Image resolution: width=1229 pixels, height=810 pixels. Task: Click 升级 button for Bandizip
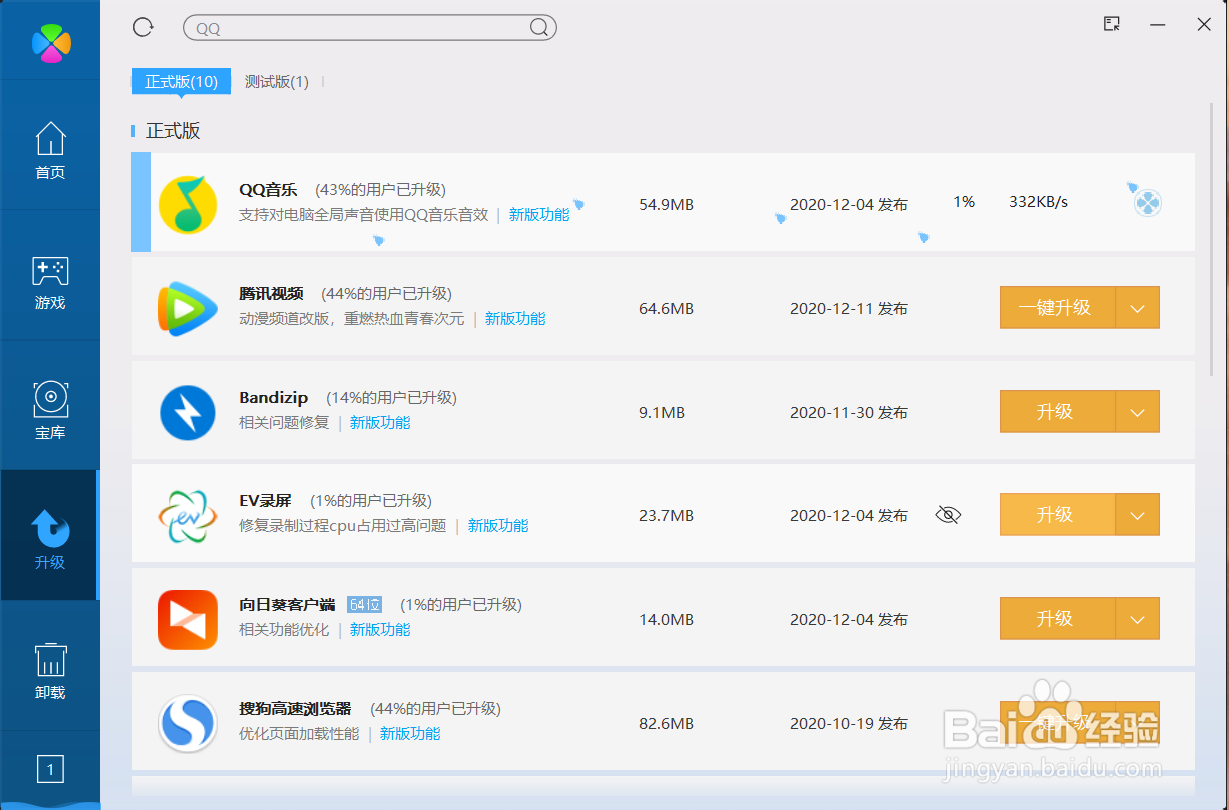point(1055,411)
